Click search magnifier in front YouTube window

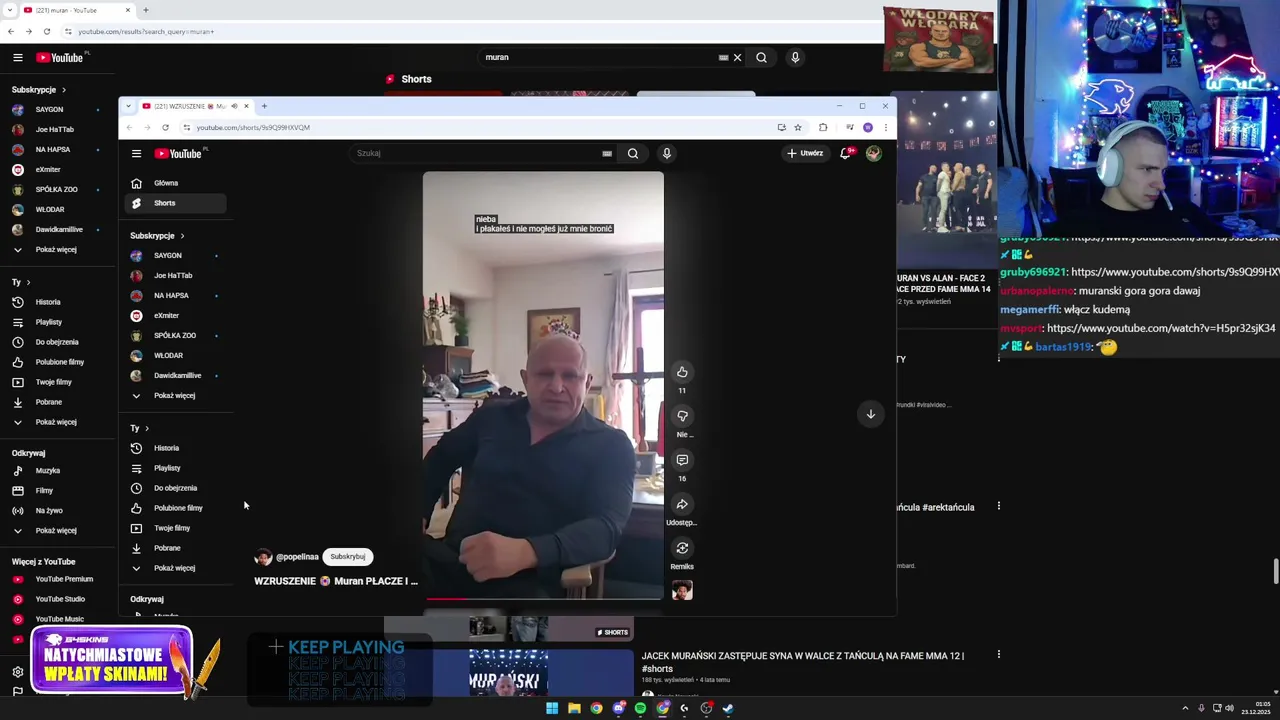633,153
